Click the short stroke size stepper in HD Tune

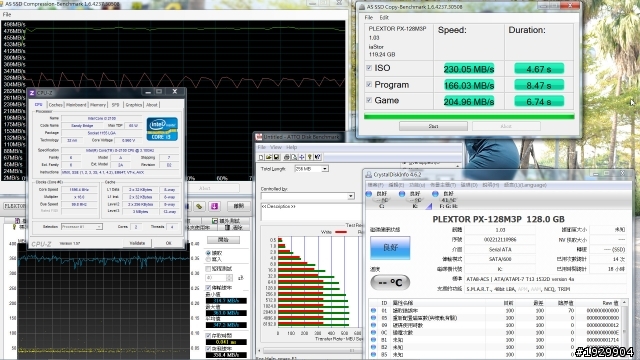(x=229, y=278)
